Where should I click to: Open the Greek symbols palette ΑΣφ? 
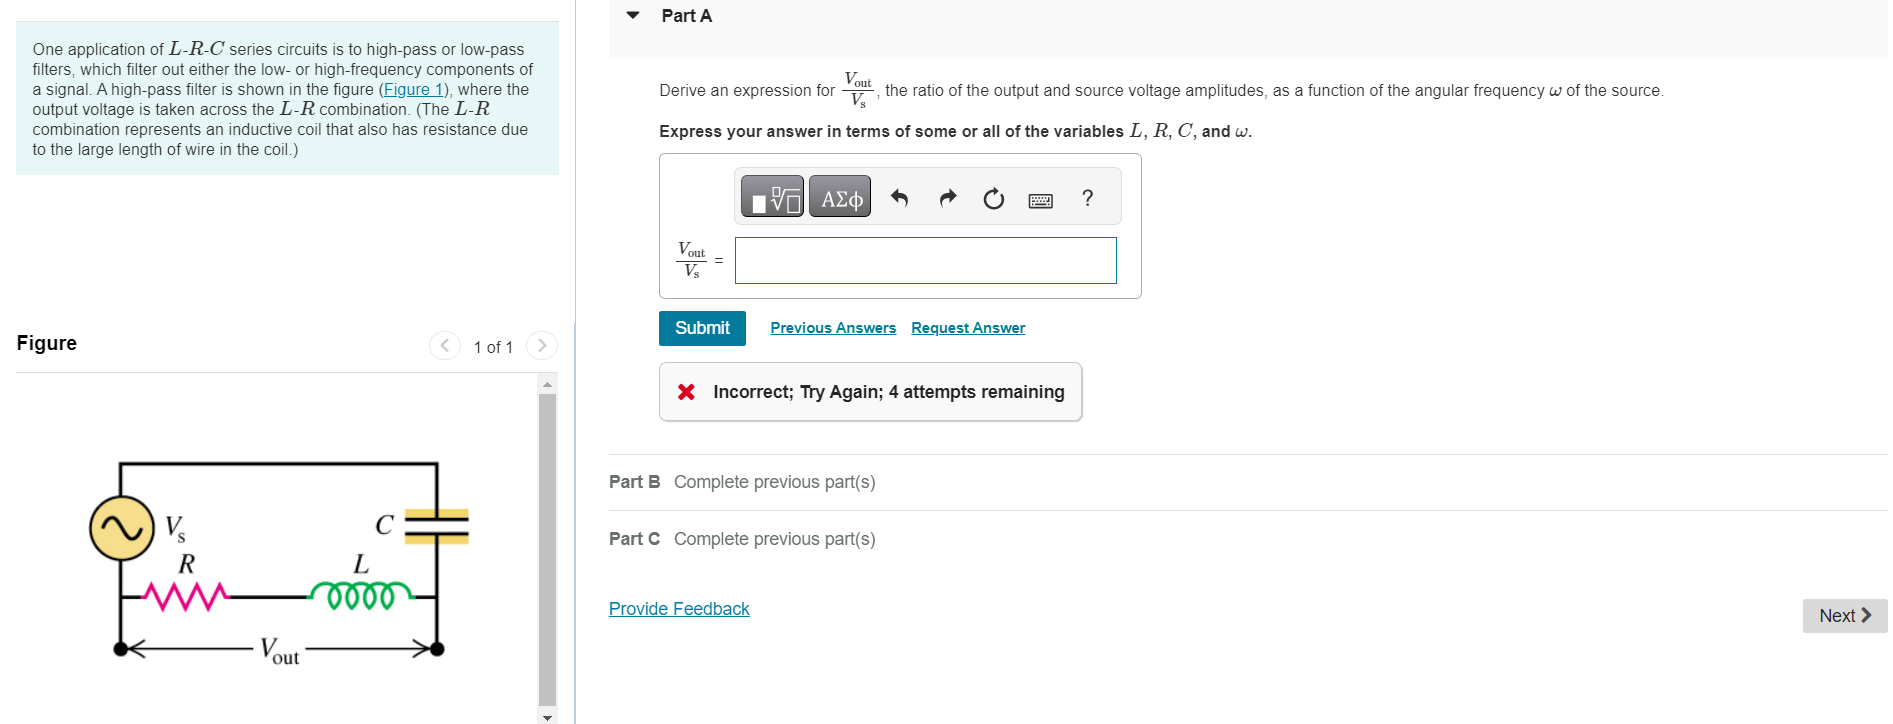[x=839, y=196]
